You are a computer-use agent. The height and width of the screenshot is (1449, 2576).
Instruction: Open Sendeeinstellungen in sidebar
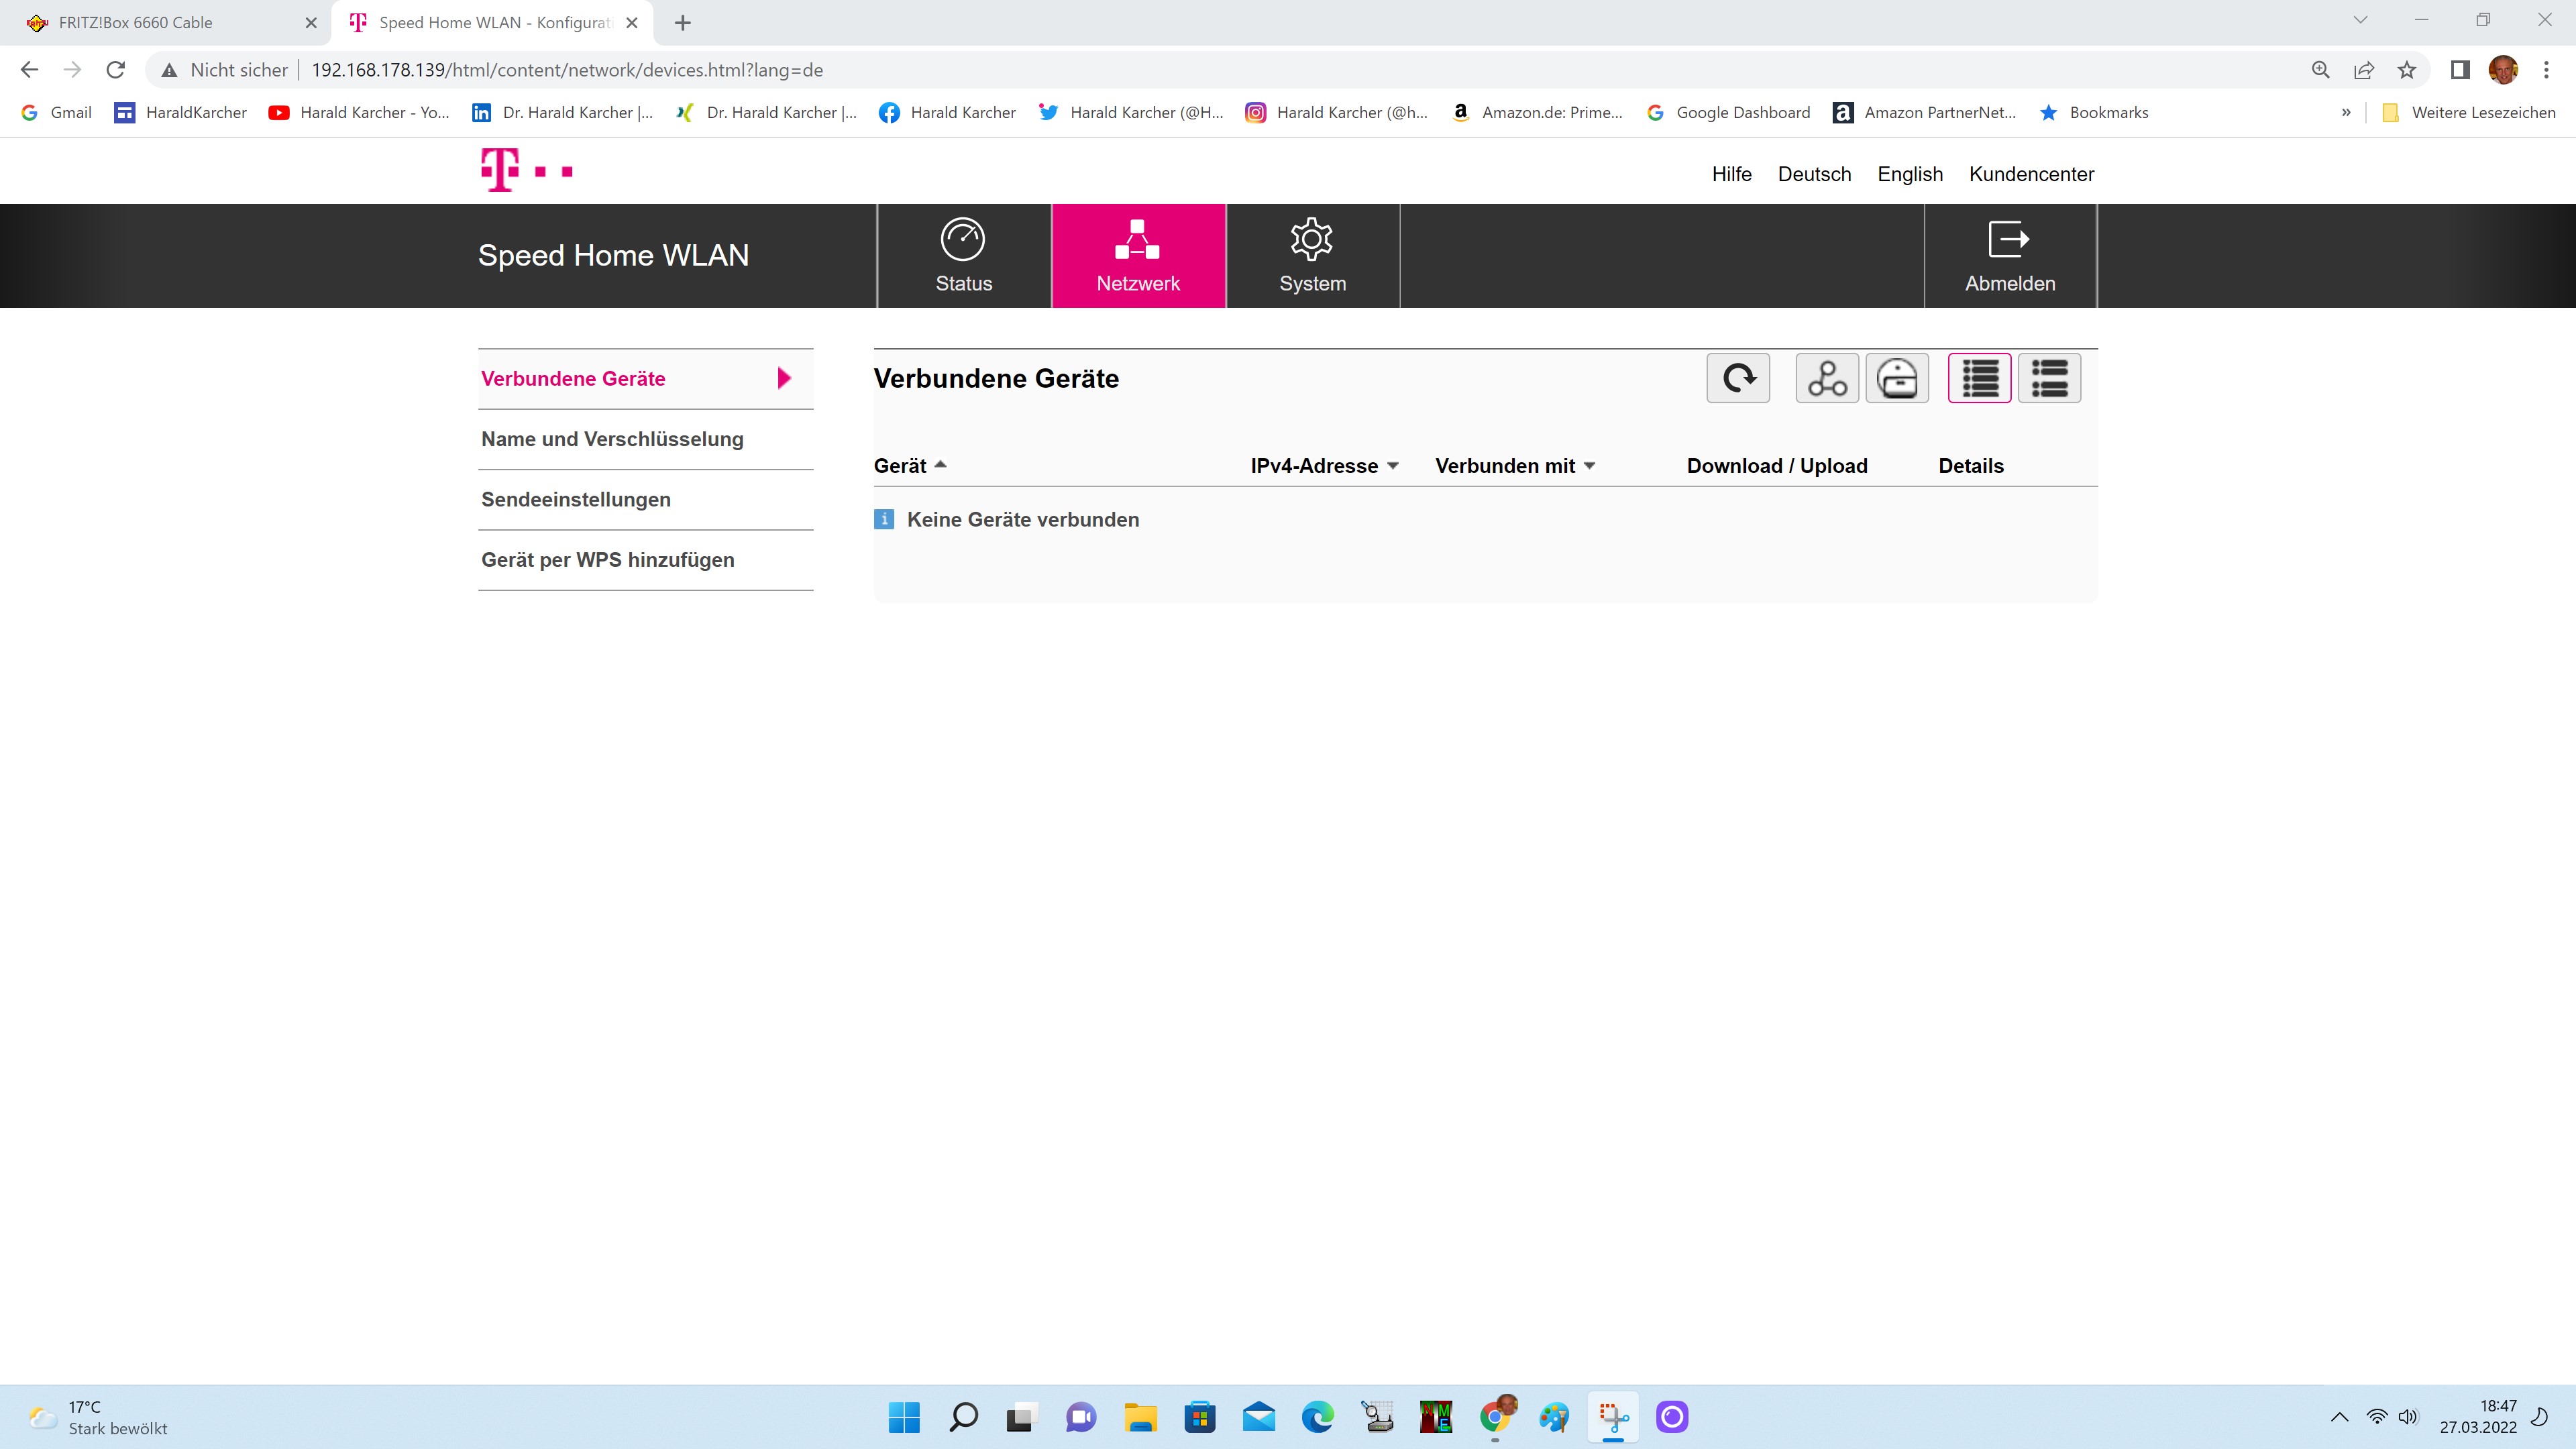[x=576, y=499]
